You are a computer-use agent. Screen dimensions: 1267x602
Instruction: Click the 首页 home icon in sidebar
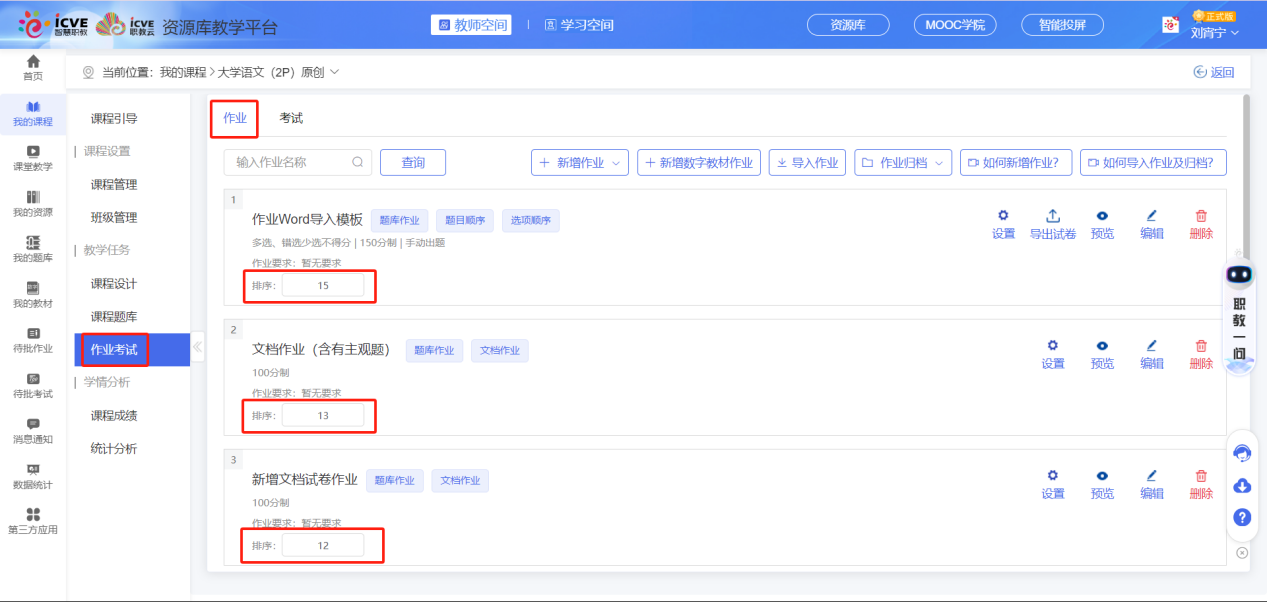tap(33, 67)
